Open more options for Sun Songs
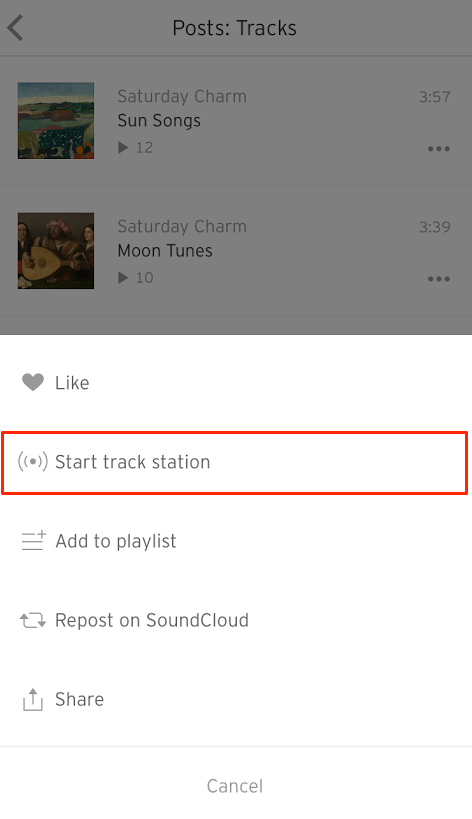This screenshot has width=472, height=819. coord(439,148)
